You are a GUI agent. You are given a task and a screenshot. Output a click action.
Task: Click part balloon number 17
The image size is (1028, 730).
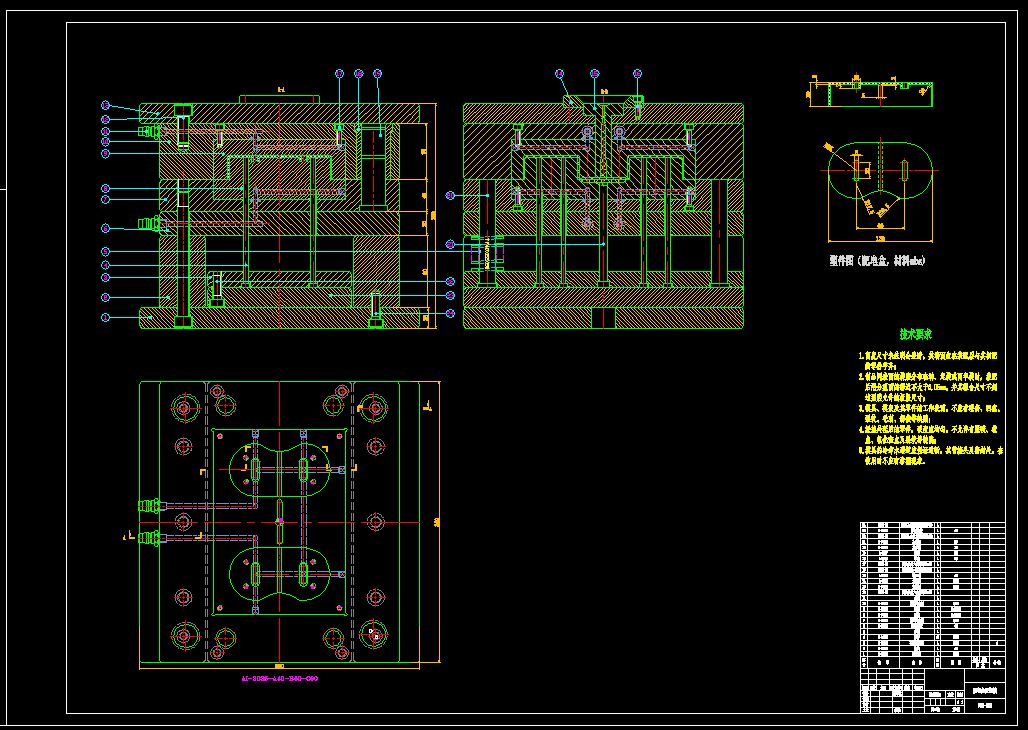(x=339, y=74)
